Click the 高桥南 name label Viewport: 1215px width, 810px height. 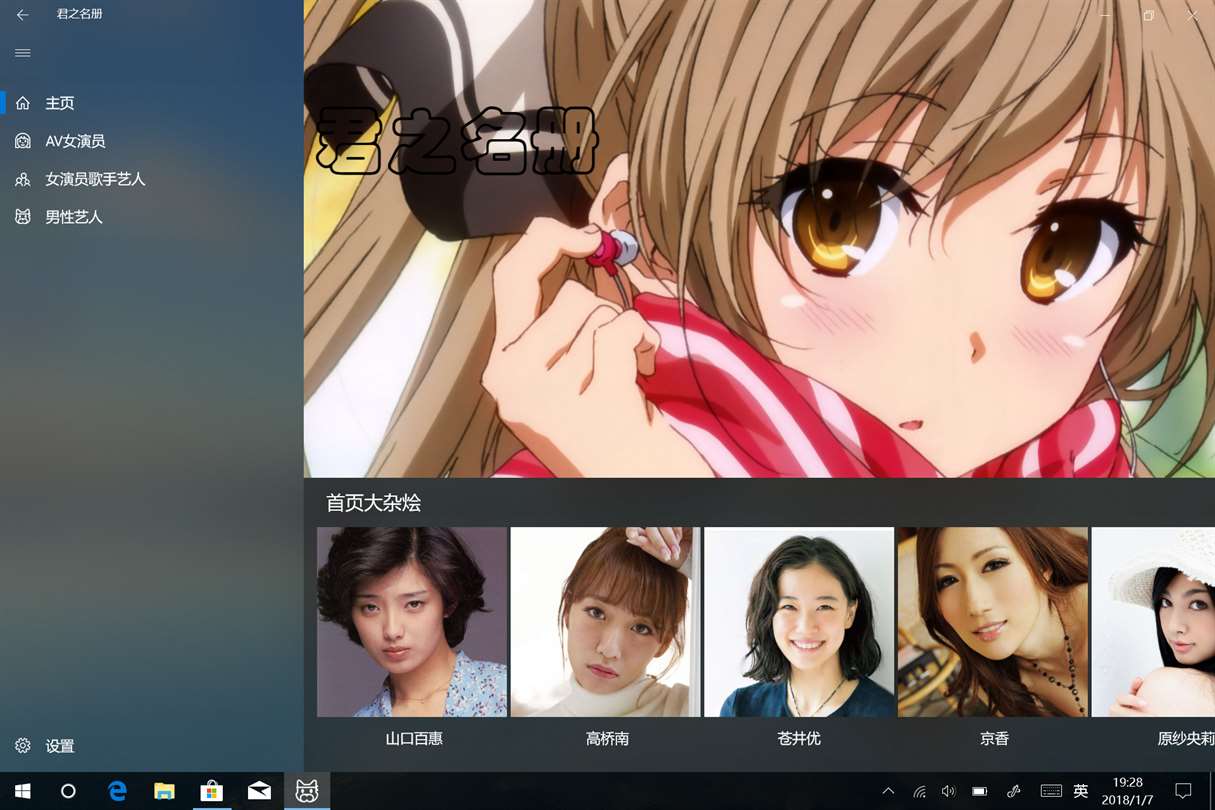607,739
